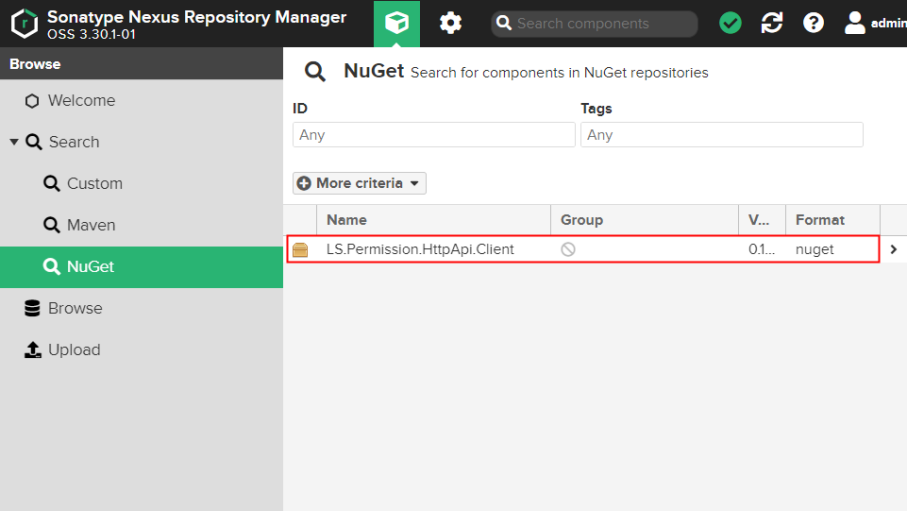Select Welcome in the Browse sidebar
This screenshot has height=511, width=908.
coord(141,101)
